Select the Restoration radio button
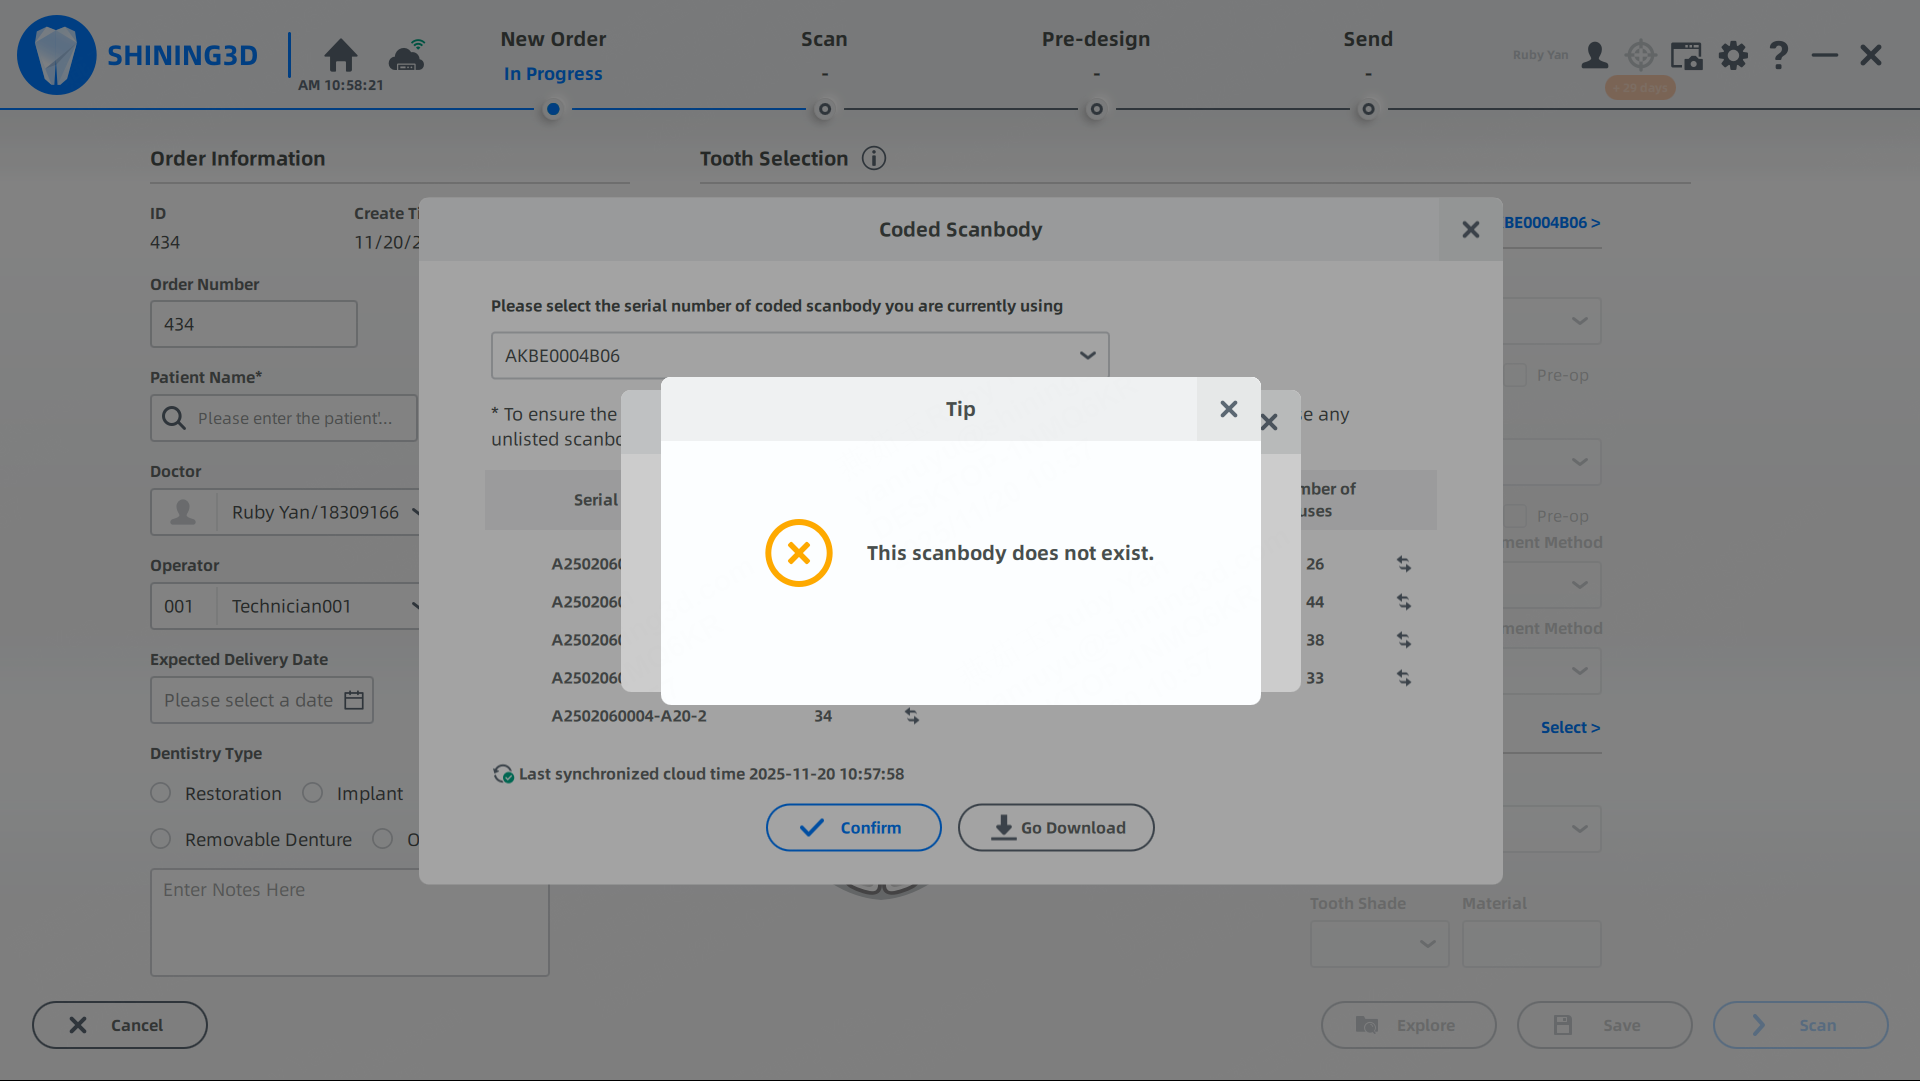Image resolution: width=1920 pixels, height=1081 pixels. 161,793
